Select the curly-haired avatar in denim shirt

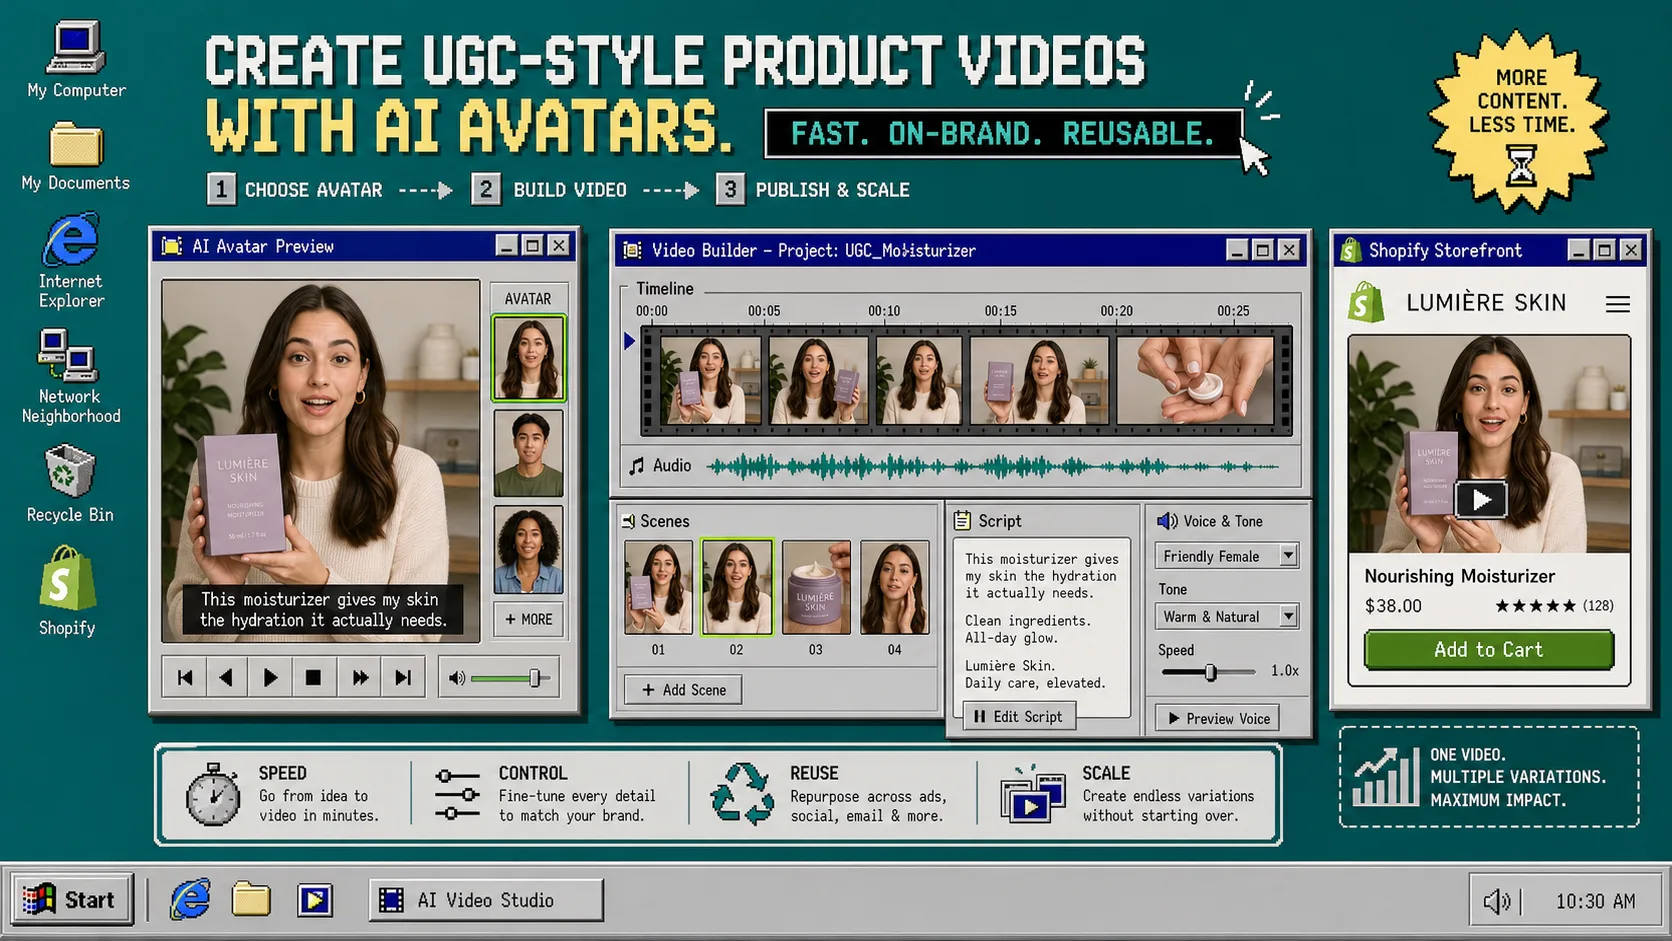(528, 549)
